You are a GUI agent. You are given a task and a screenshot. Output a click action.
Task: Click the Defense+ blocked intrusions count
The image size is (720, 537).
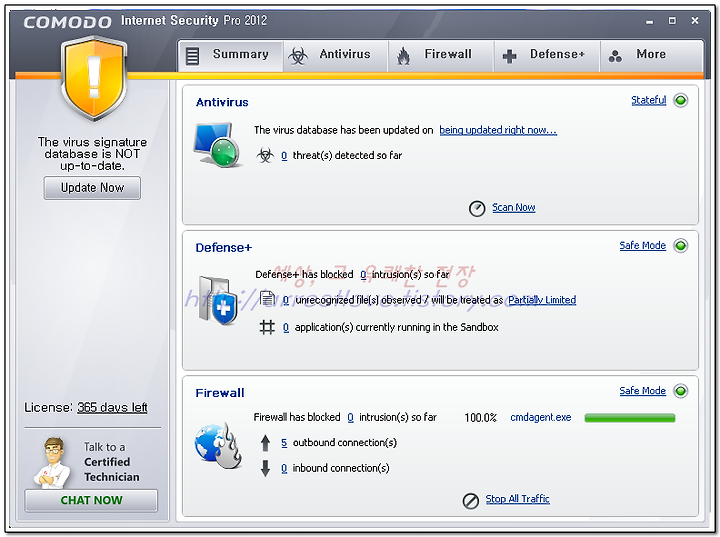pyautogui.click(x=363, y=275)
